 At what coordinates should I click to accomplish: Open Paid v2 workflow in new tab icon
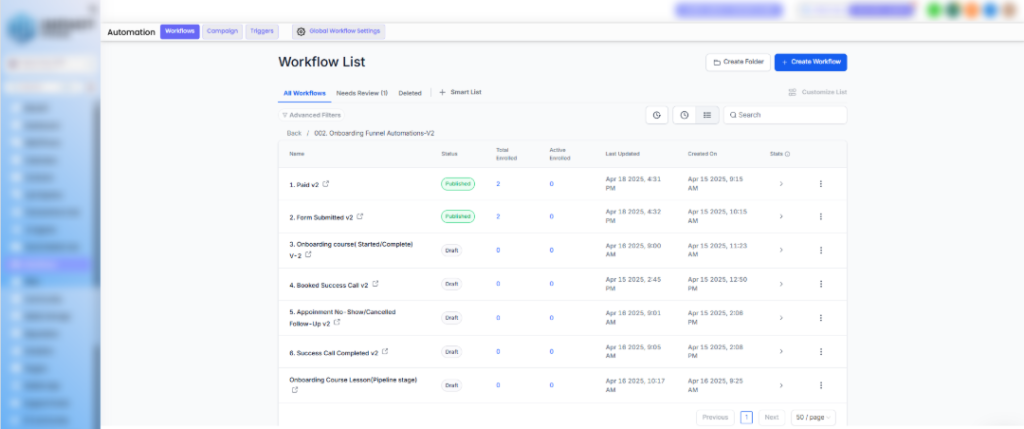click(326, 184)
